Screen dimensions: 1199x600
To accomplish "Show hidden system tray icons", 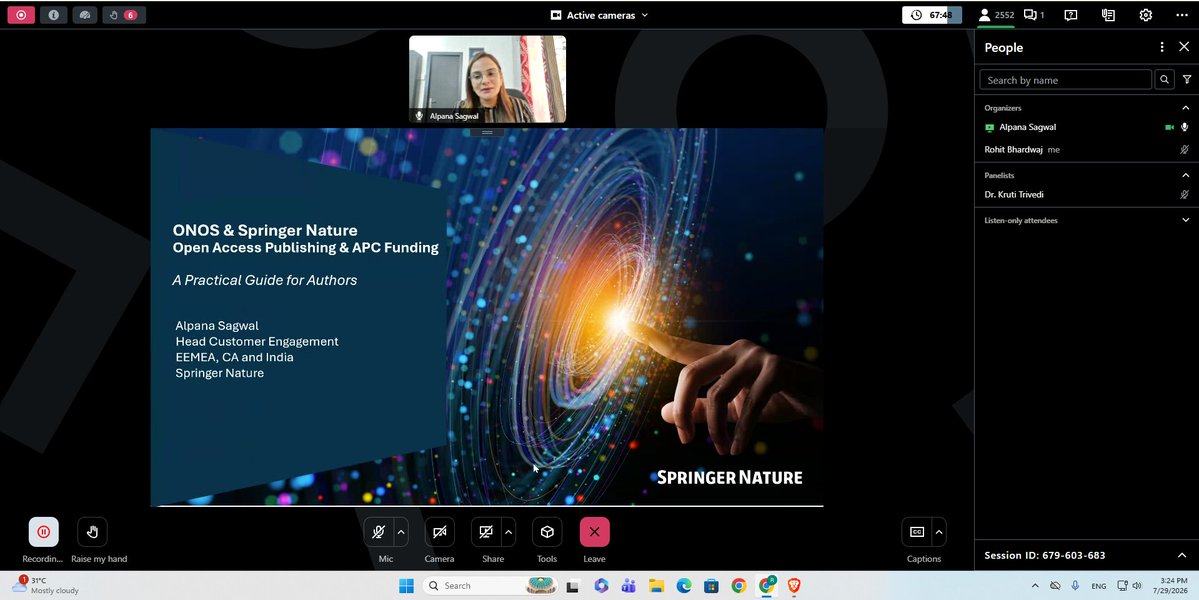I will 1035,585.
